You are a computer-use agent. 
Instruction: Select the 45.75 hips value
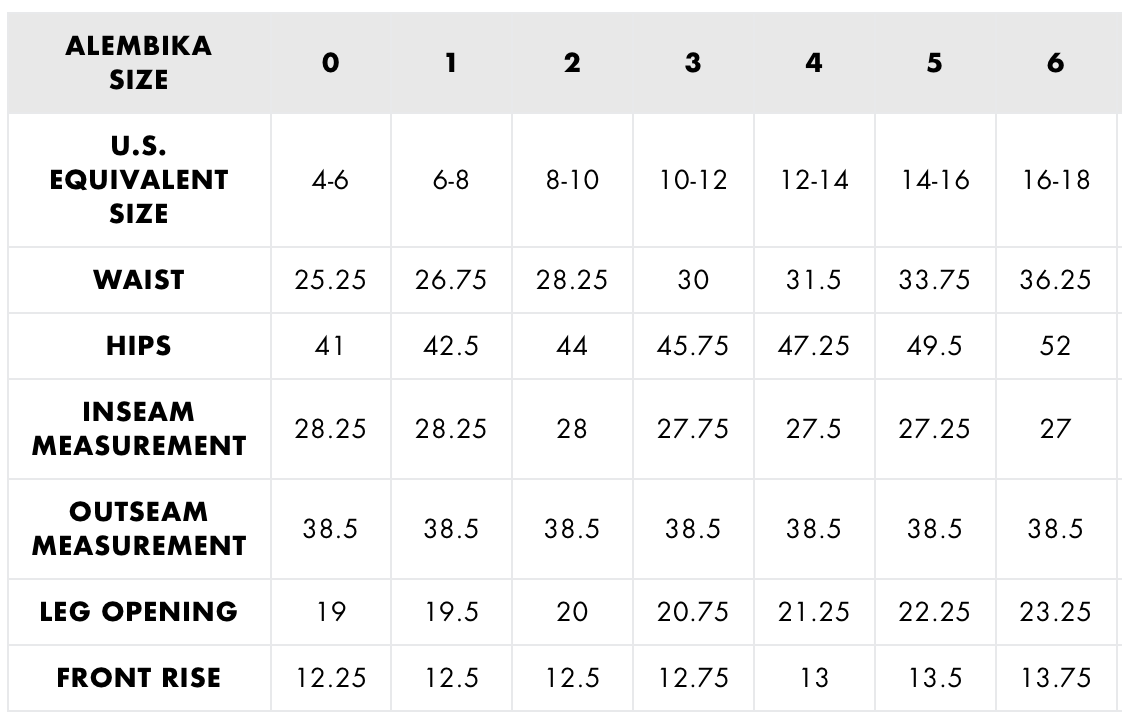coord(692,346)
